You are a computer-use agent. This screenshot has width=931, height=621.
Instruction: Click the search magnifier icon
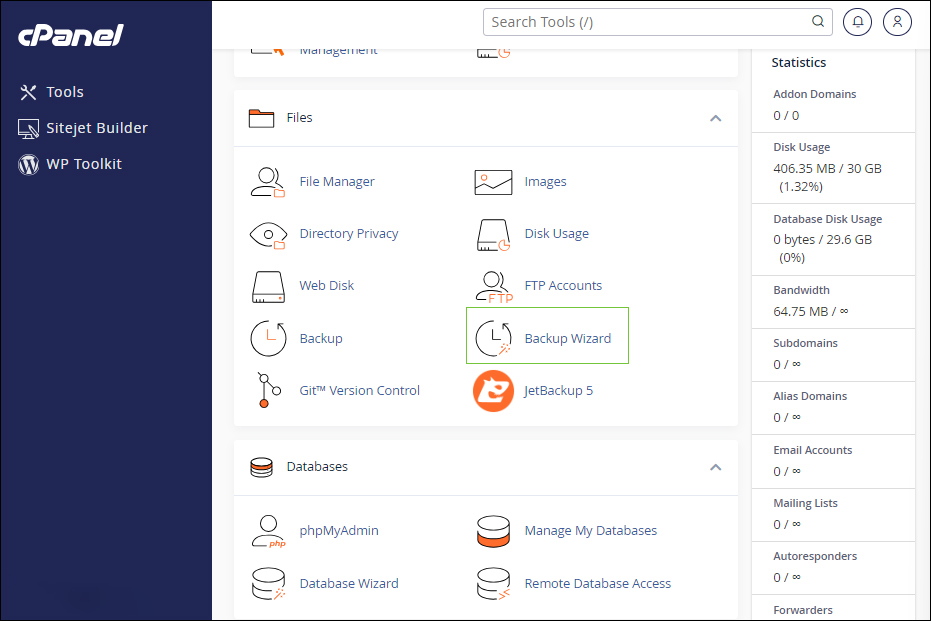818,21
